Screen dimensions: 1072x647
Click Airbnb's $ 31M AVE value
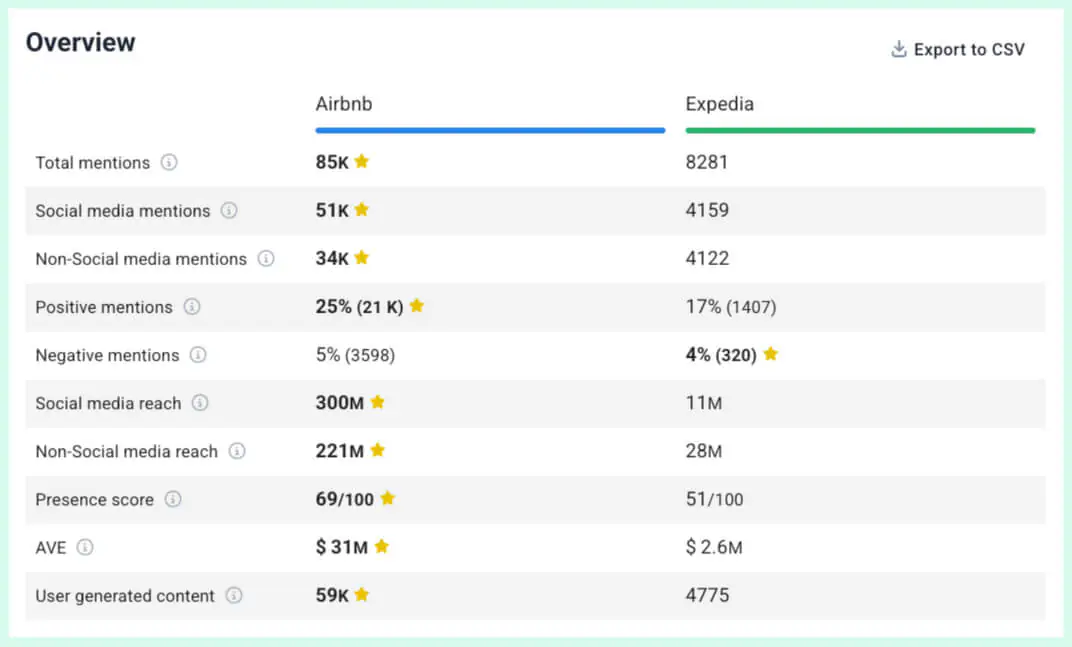(x=341, y=547)
